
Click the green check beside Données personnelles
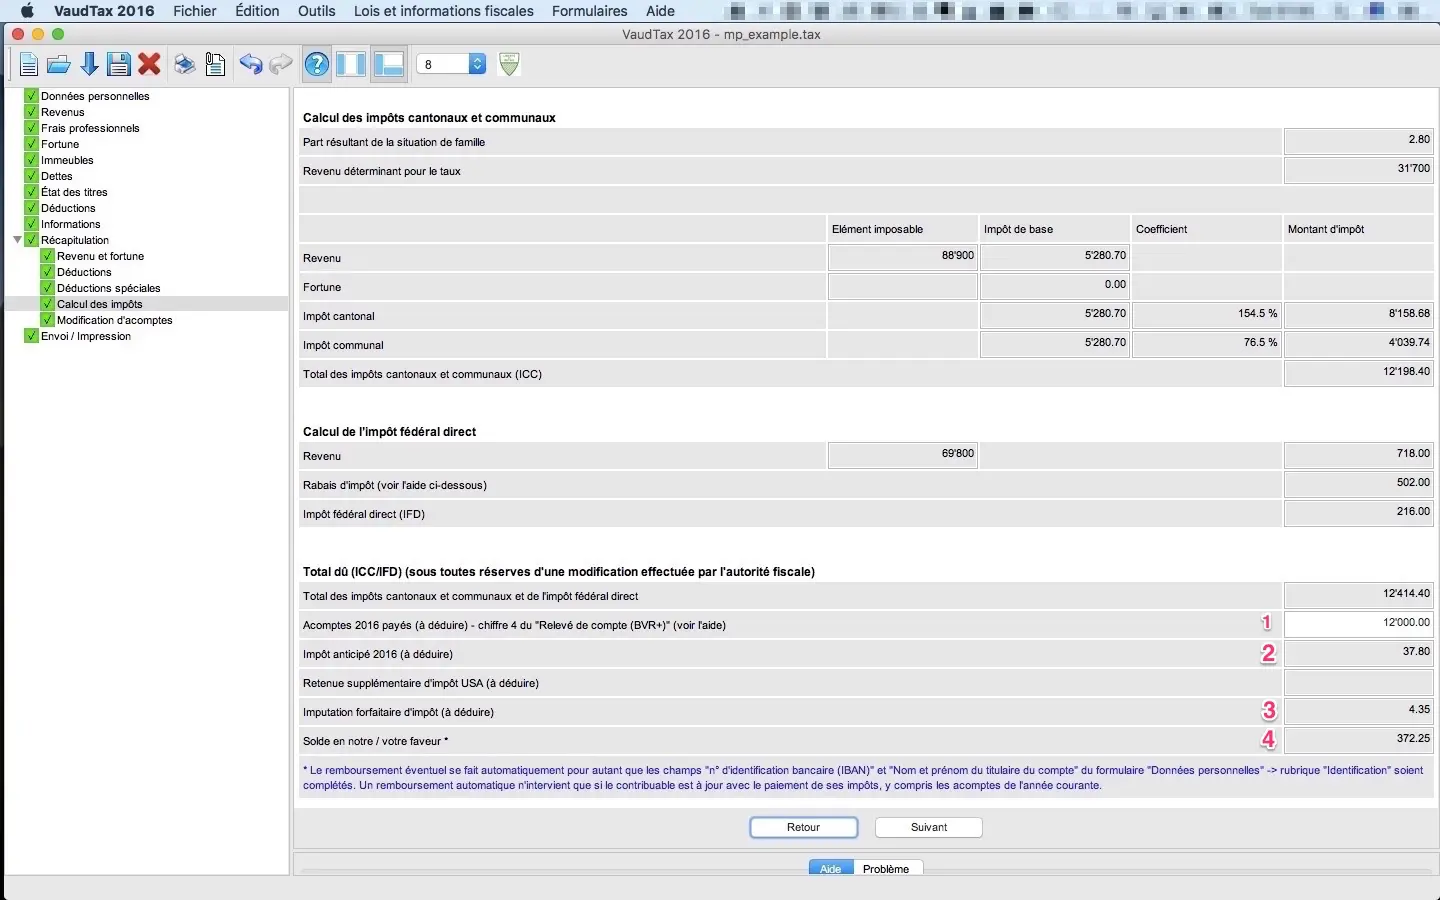point(31,96)
